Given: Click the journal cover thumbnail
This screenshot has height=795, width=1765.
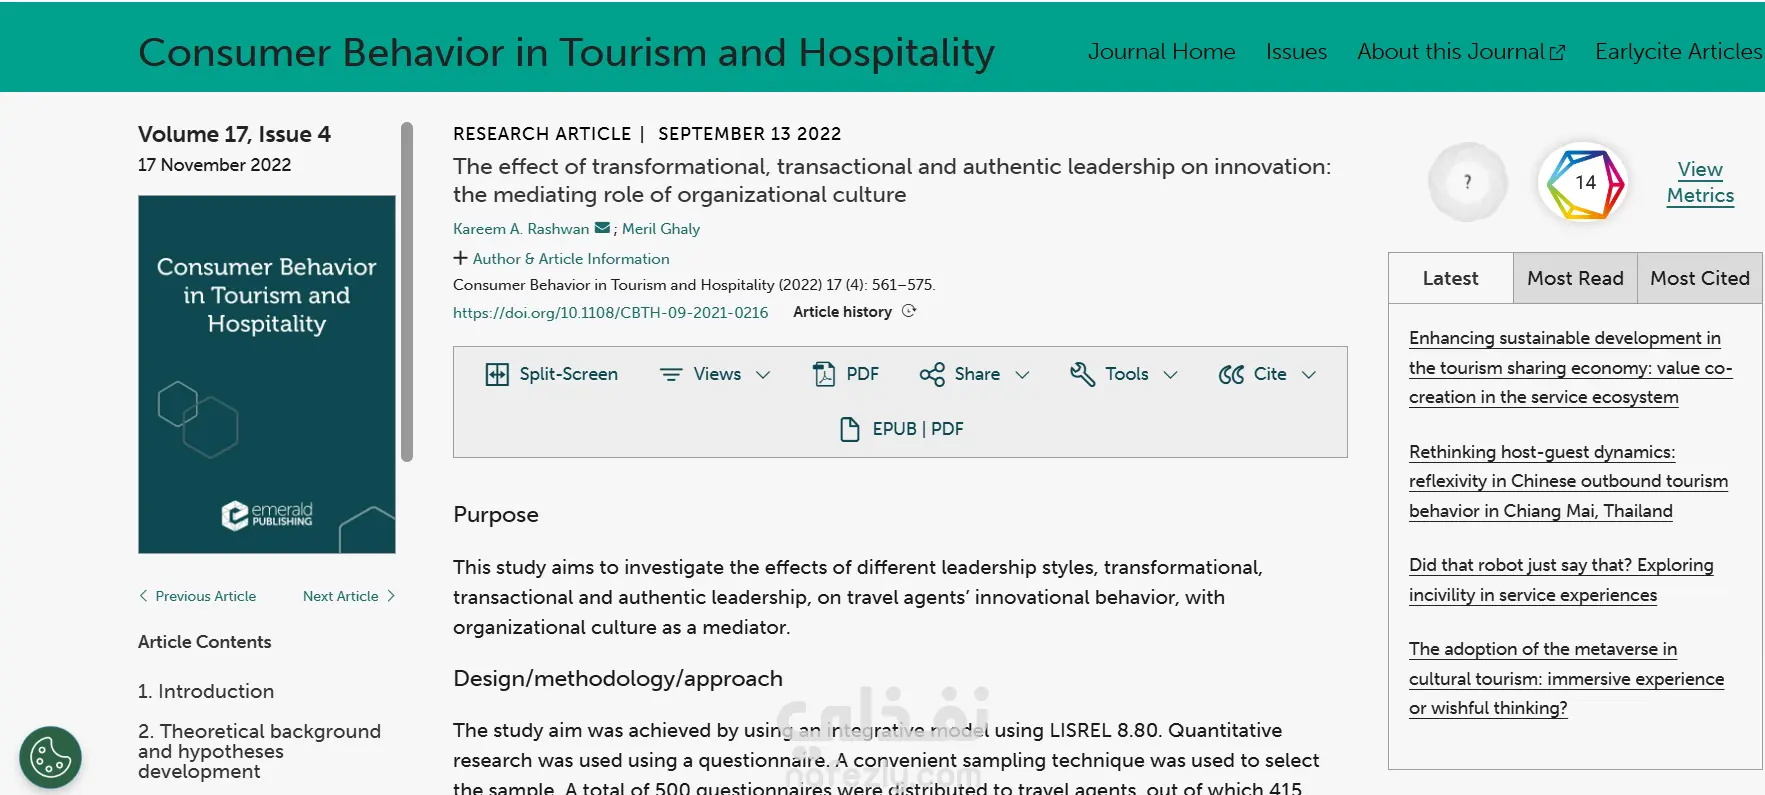Looking at the screenshot, I should (267, 374).
